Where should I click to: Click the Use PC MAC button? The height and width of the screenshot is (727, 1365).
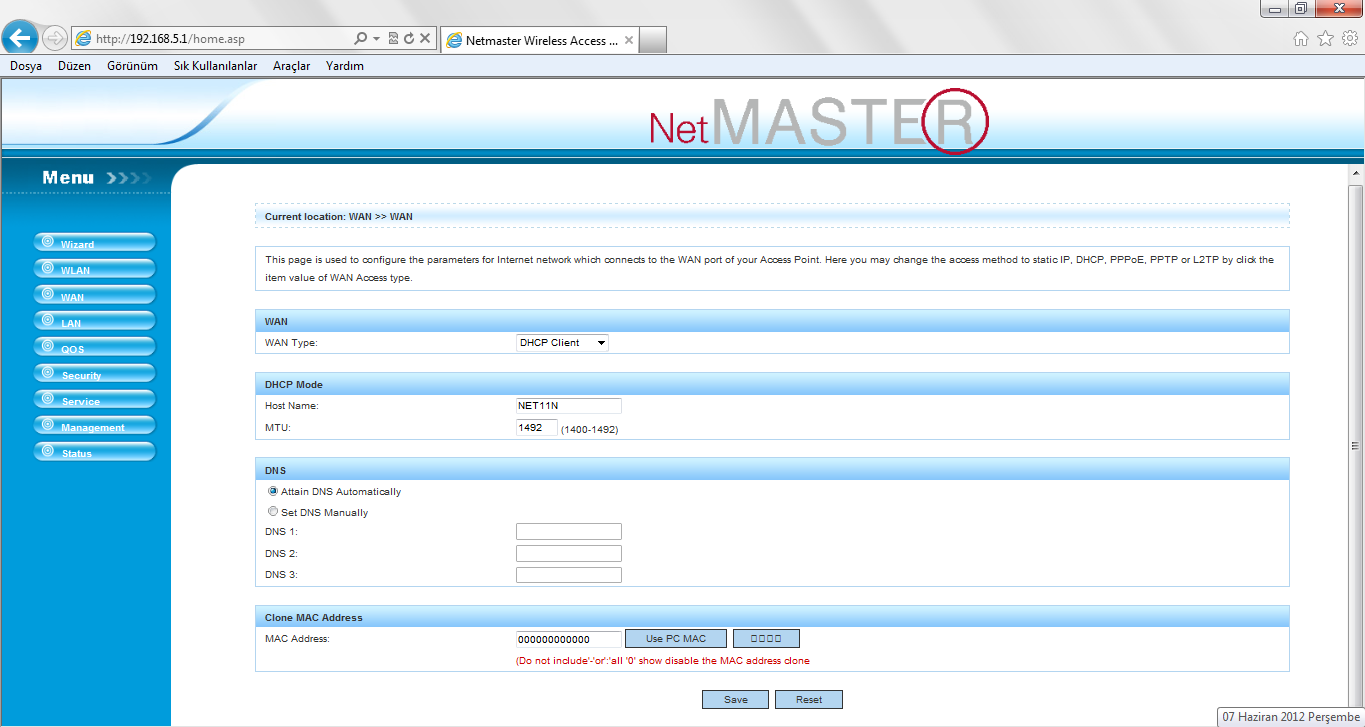point(676,639)
